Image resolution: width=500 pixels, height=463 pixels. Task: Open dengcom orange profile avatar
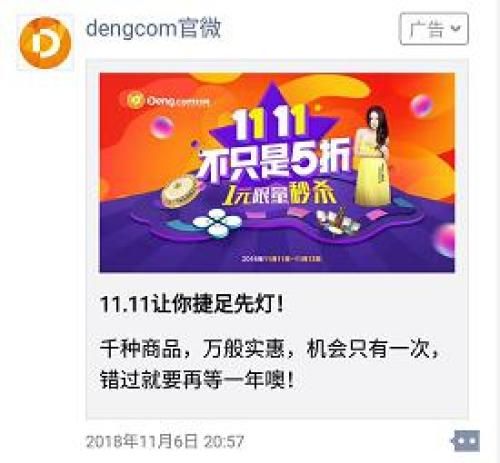point(45,43)
